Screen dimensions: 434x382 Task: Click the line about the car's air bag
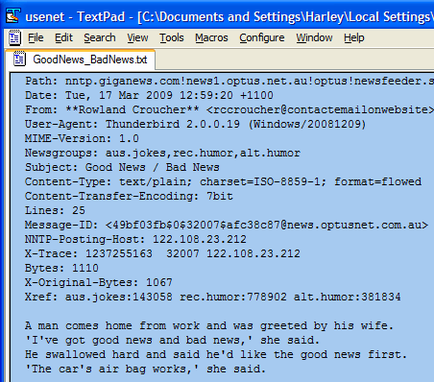145,369
